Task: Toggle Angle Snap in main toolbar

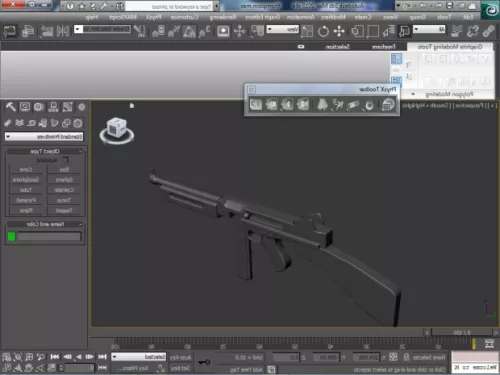Action: click(189, 31)
